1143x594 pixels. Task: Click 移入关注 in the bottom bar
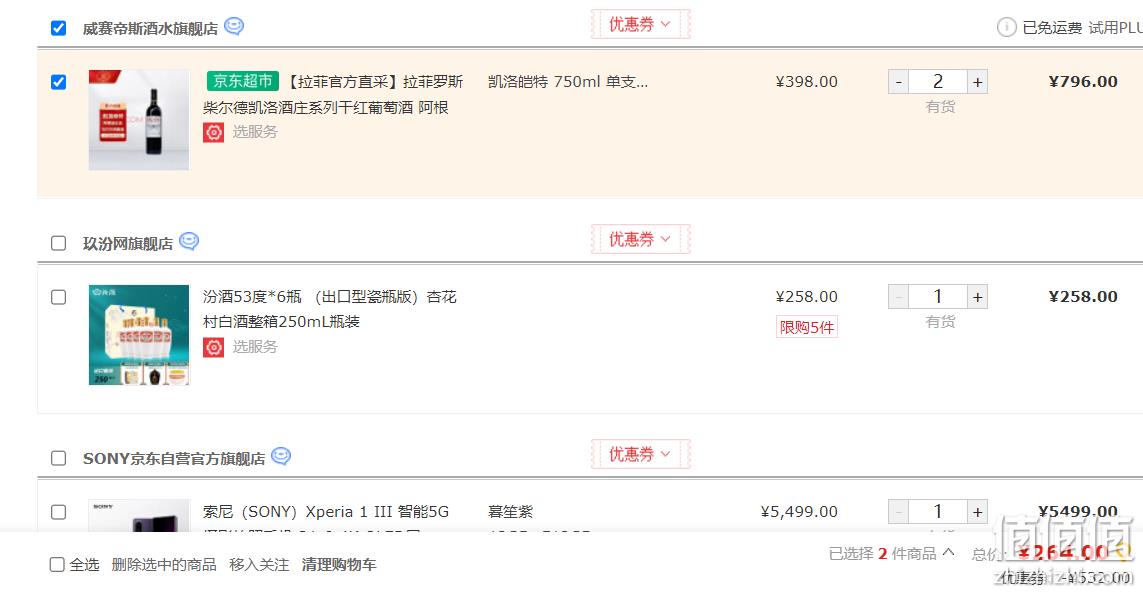click(x=259, y=565)
